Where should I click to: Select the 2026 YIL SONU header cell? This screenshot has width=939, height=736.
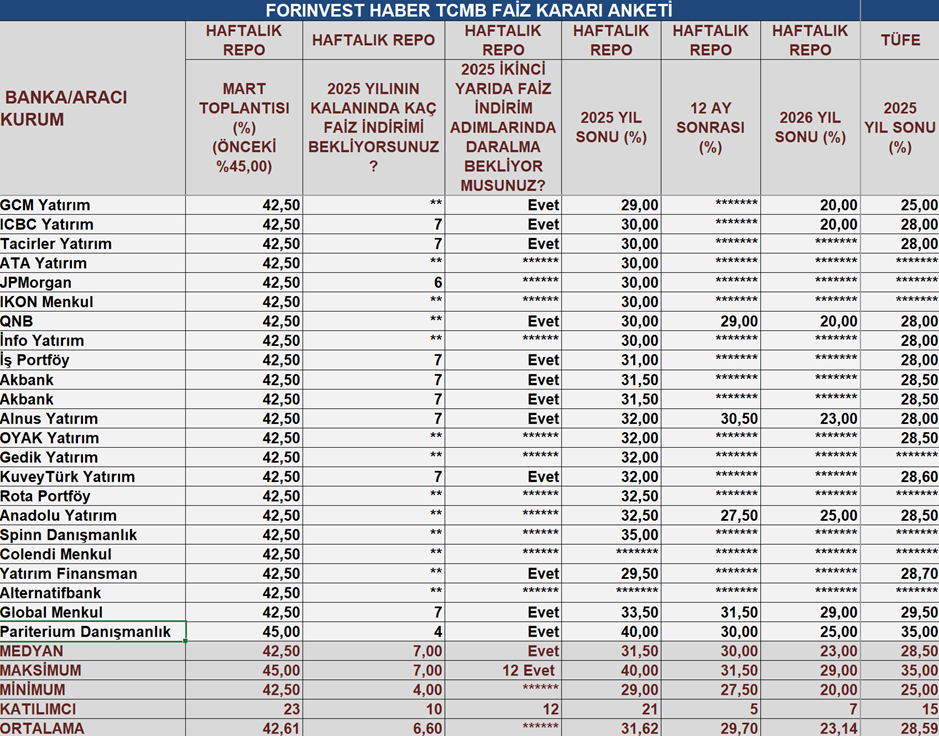tap(810, 127)
